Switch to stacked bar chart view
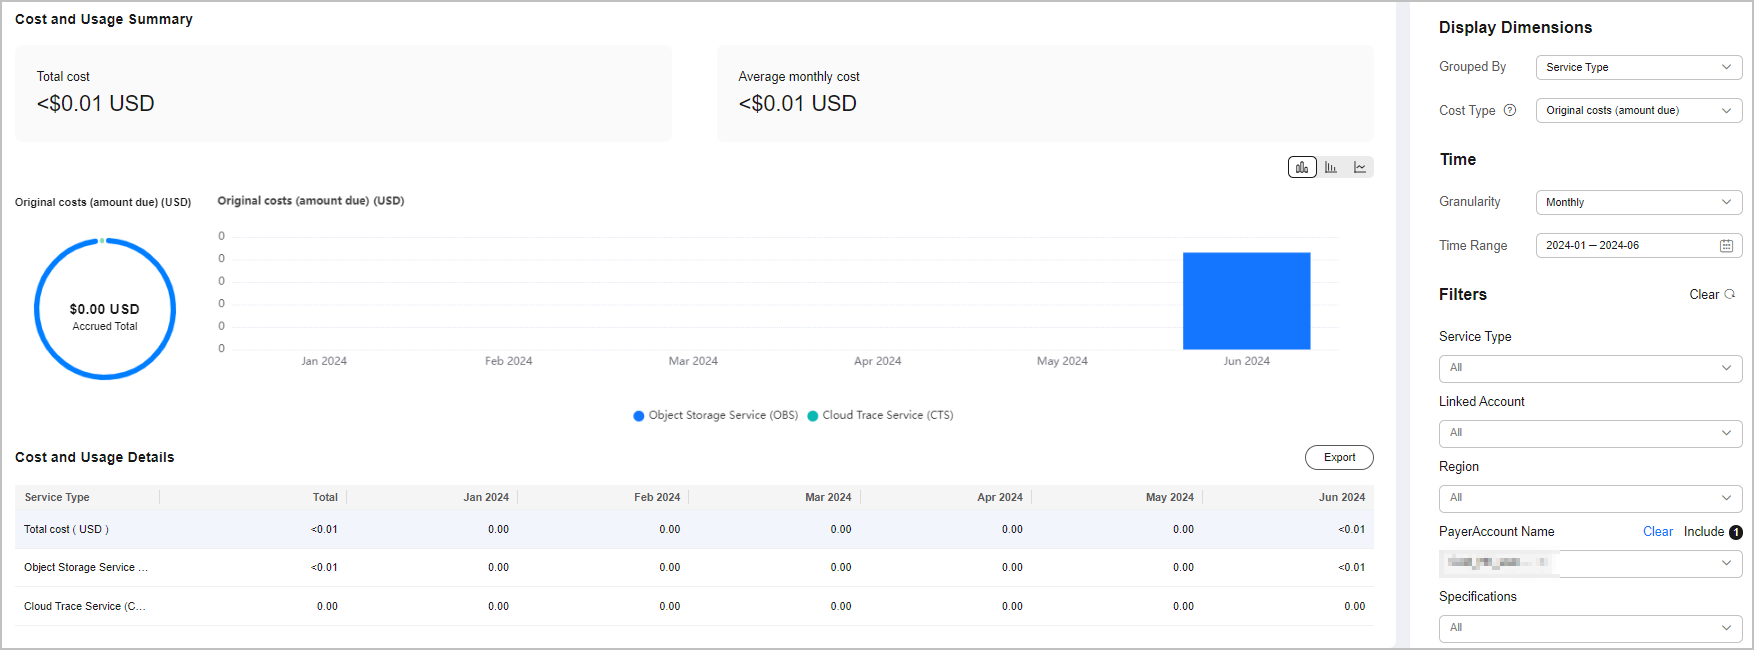The width and height of the screenshot is (1754, 650). tap(1302, 167)
